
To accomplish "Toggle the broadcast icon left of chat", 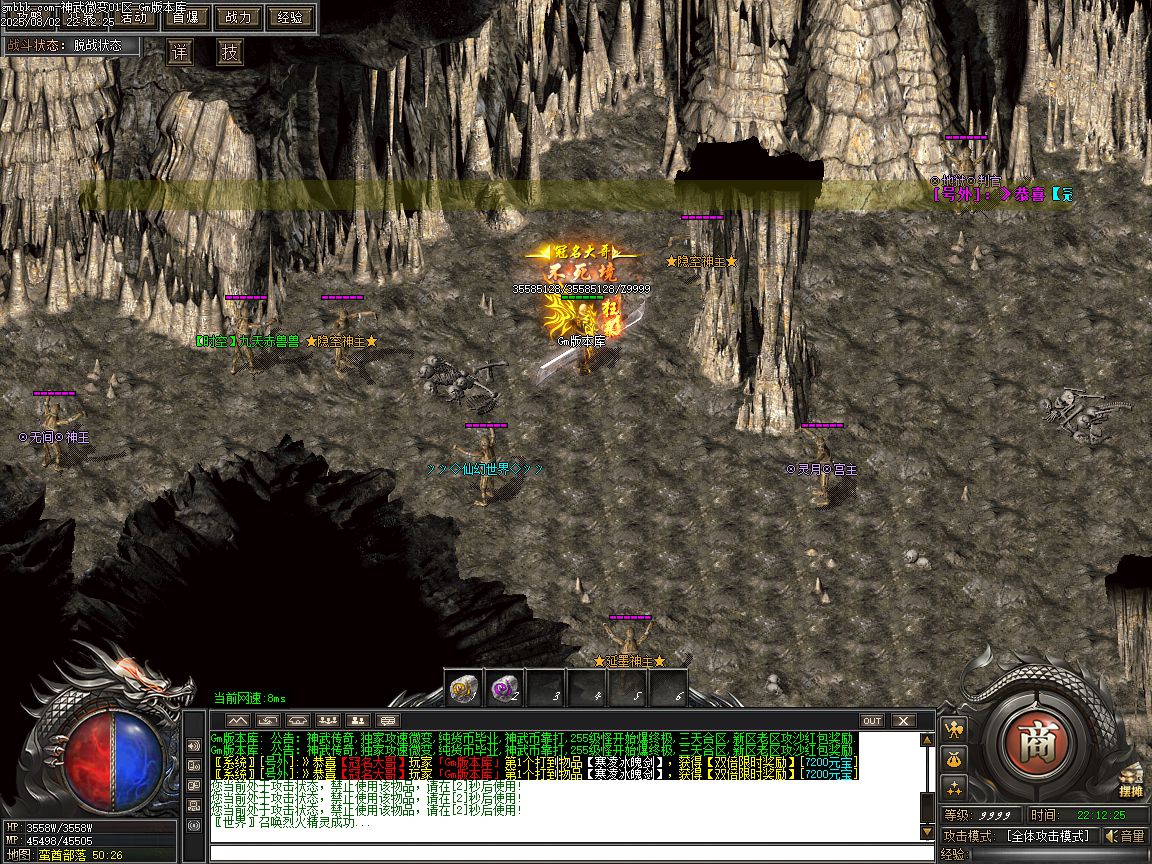I will point(194,825).
